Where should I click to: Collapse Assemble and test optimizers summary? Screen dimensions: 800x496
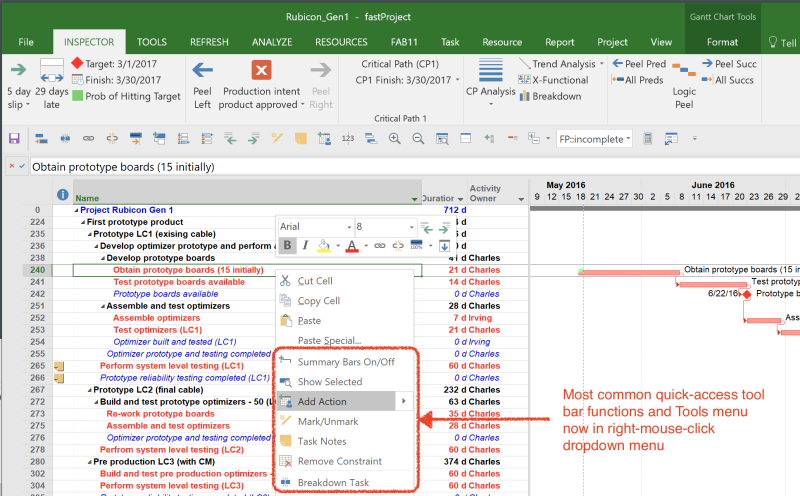103,306
